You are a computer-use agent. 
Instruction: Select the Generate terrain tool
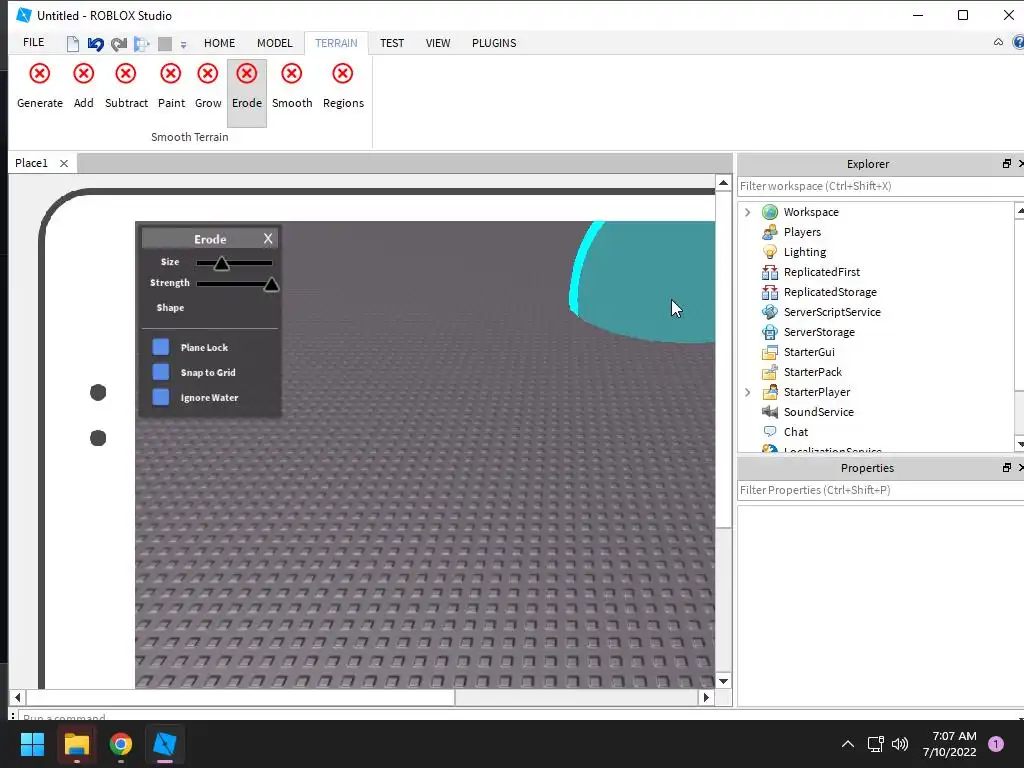click(x=40, y=86)
